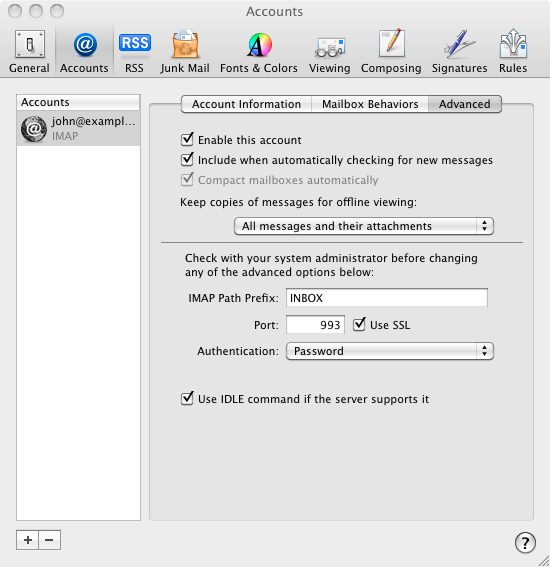
Task: Open Junk Mail preferences
Action: 185,51
